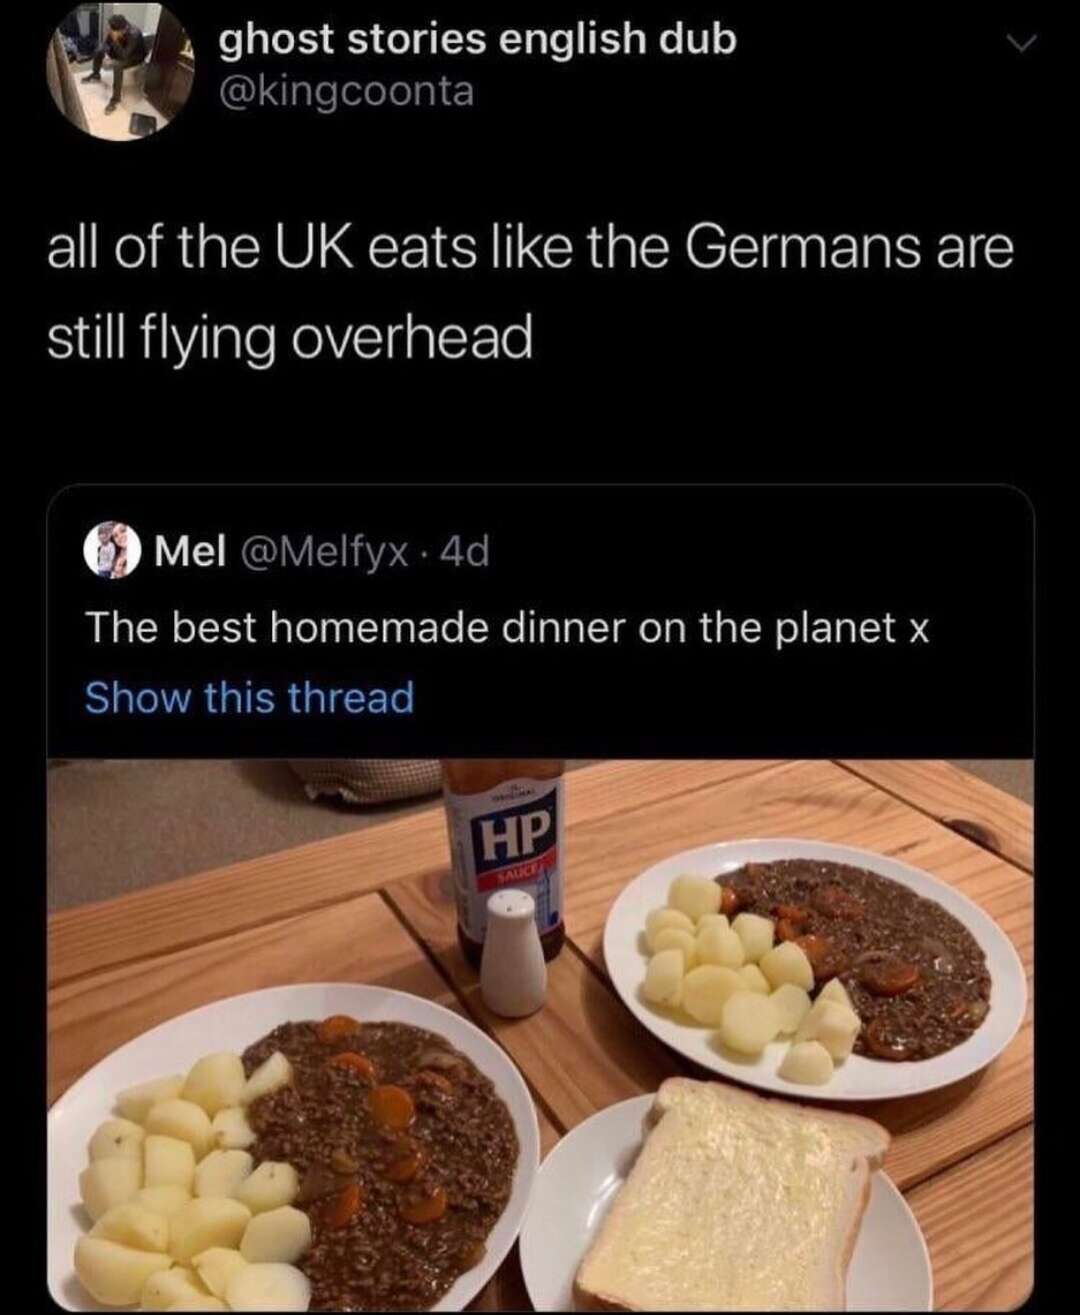
Task: Click the main tweet text about Germans
Action: pyautogui.click(x=530, y=293)
